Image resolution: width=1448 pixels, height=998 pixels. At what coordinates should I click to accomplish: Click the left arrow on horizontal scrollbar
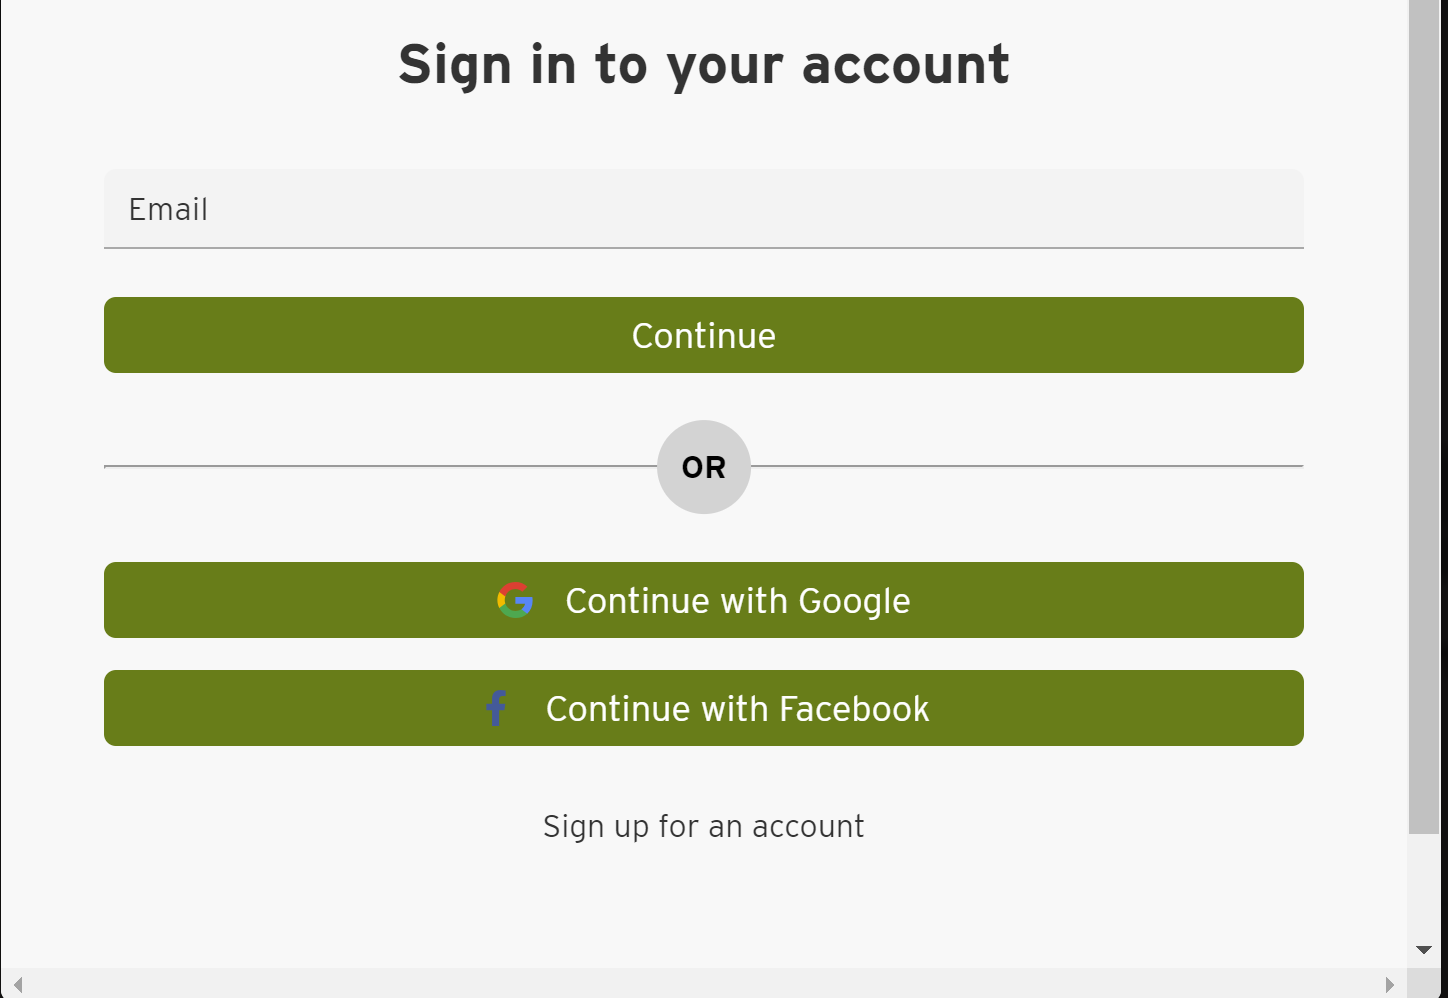click(x=17, y=984)
